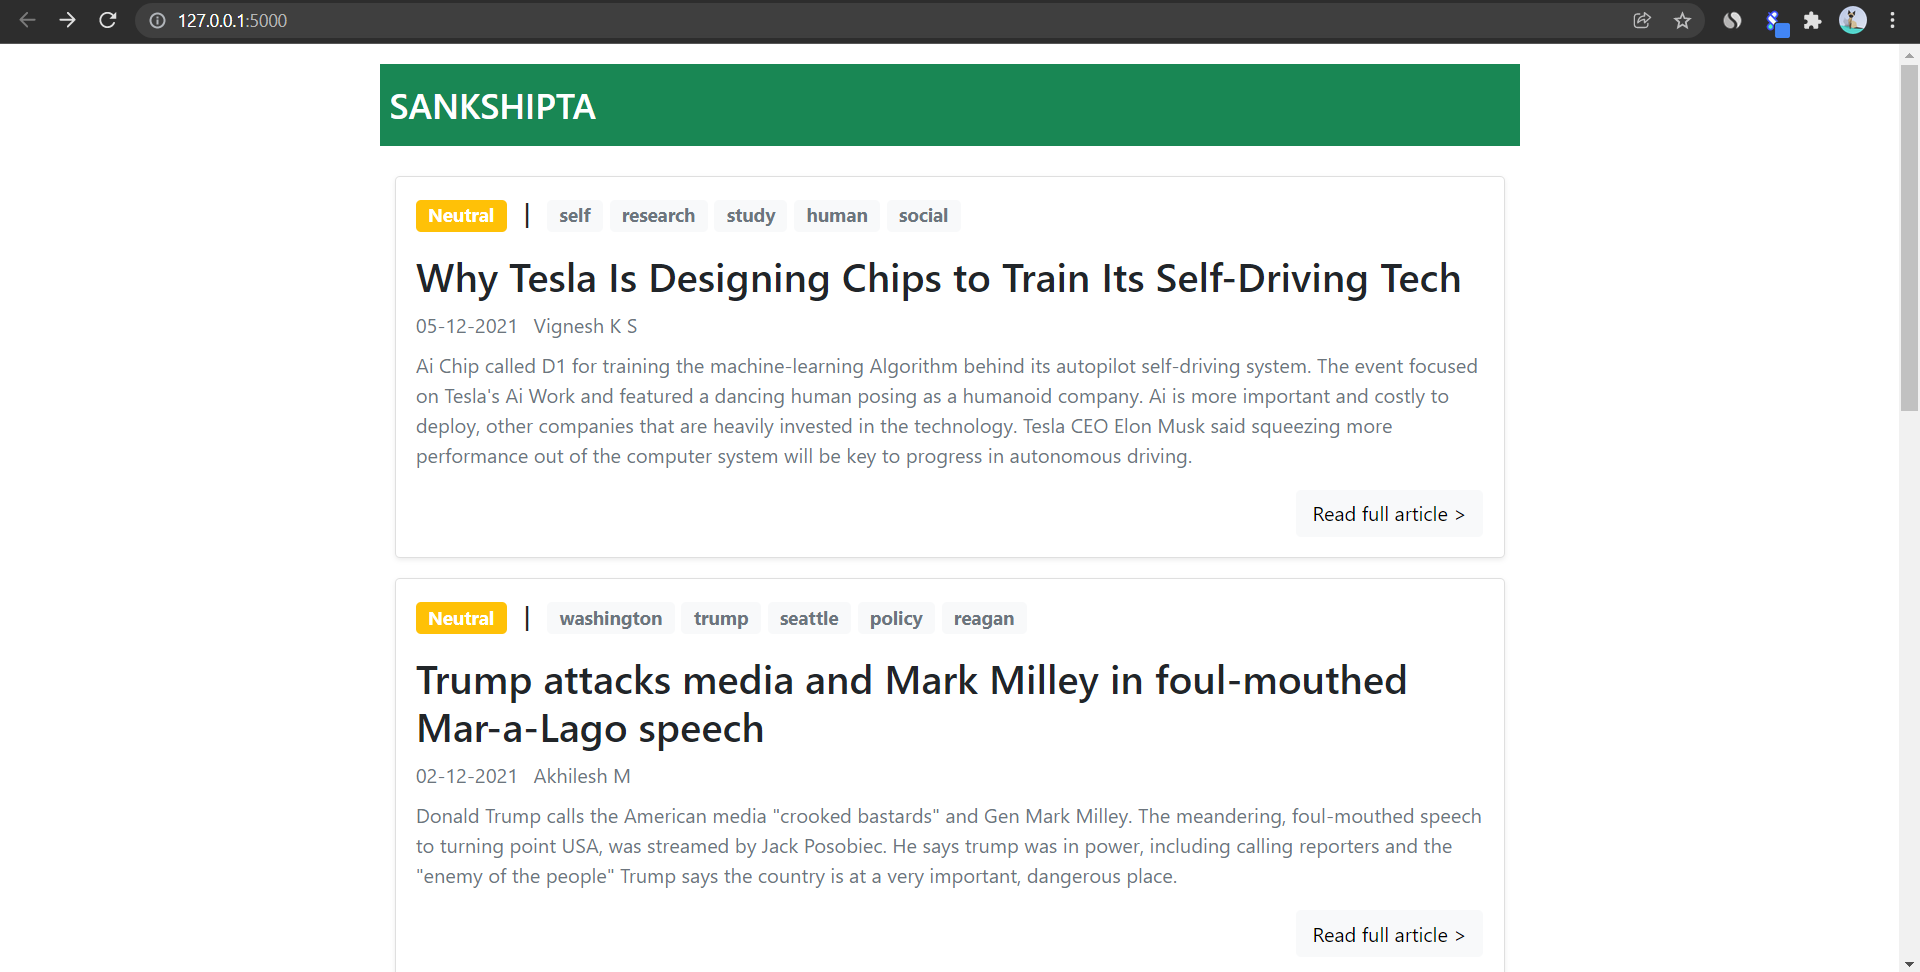Viewport: 1920px width, 972px height.
Task: Select the 'trump' tag
Action: (x=721, y=618)
